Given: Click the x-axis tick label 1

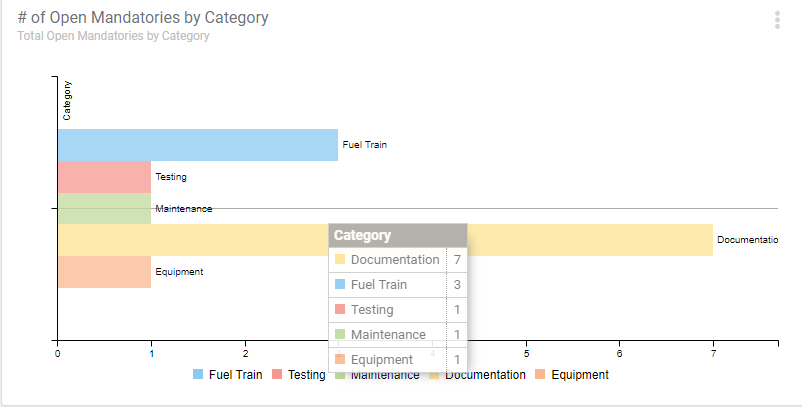Looking at the screenshot, I should point(151,353).
